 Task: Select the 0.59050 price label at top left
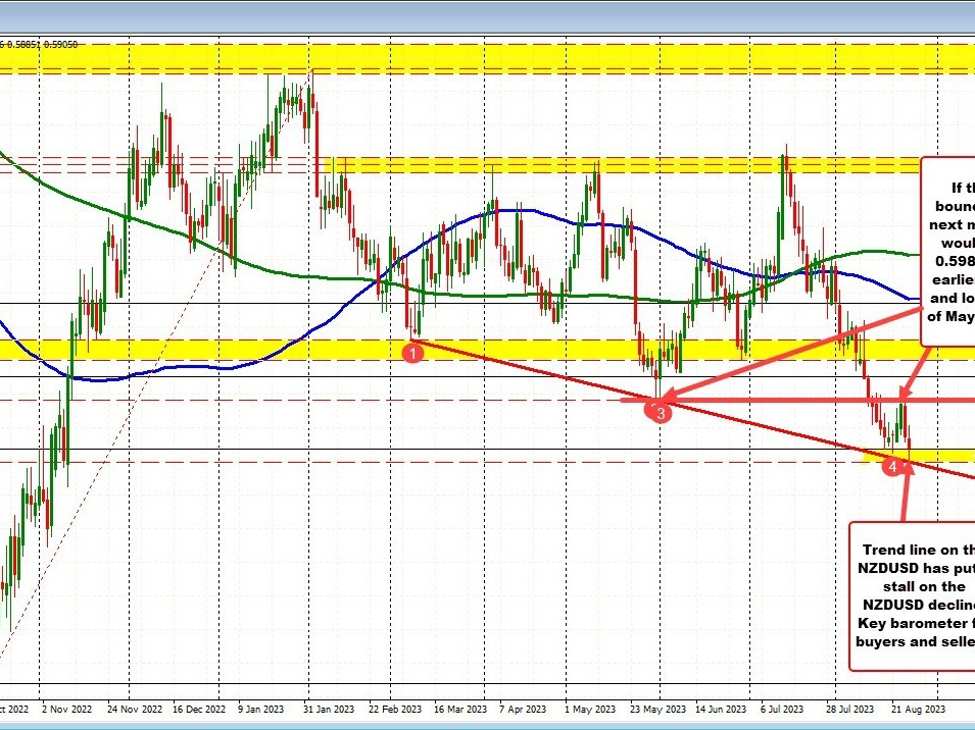[61, 43]
